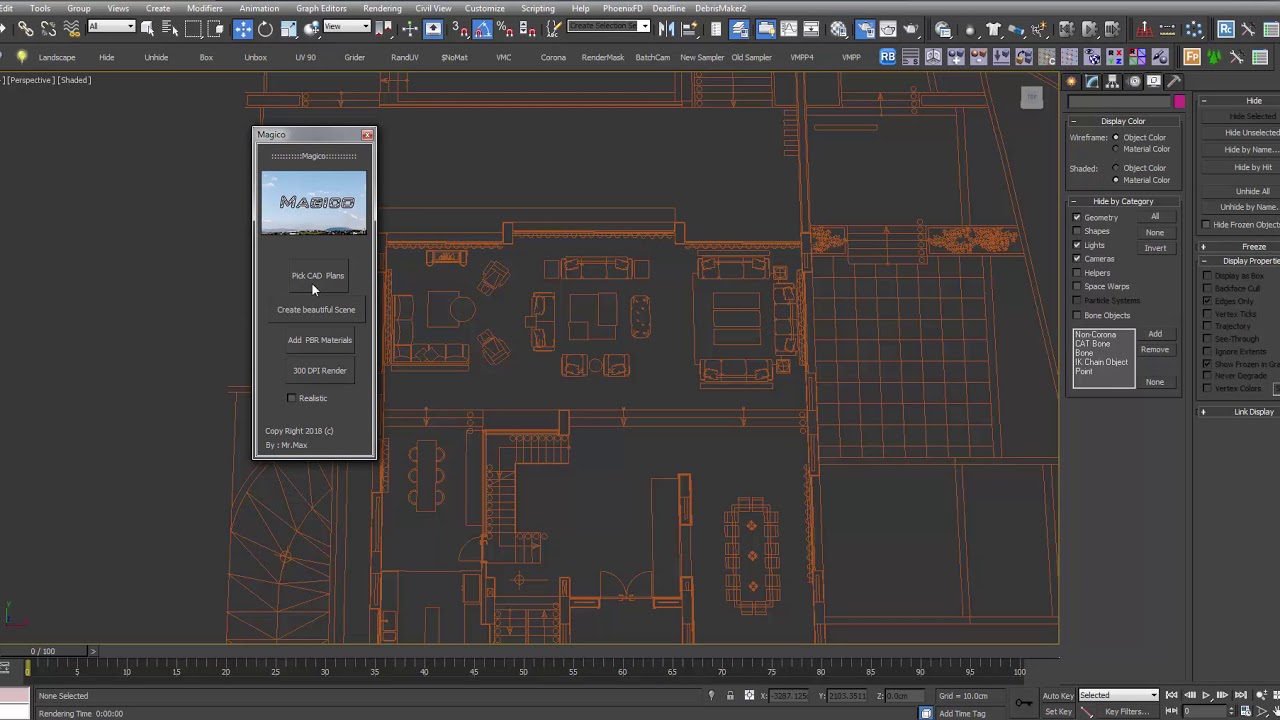Open the Rendering menu
The image size is (1280, 720).
point(382,8)
